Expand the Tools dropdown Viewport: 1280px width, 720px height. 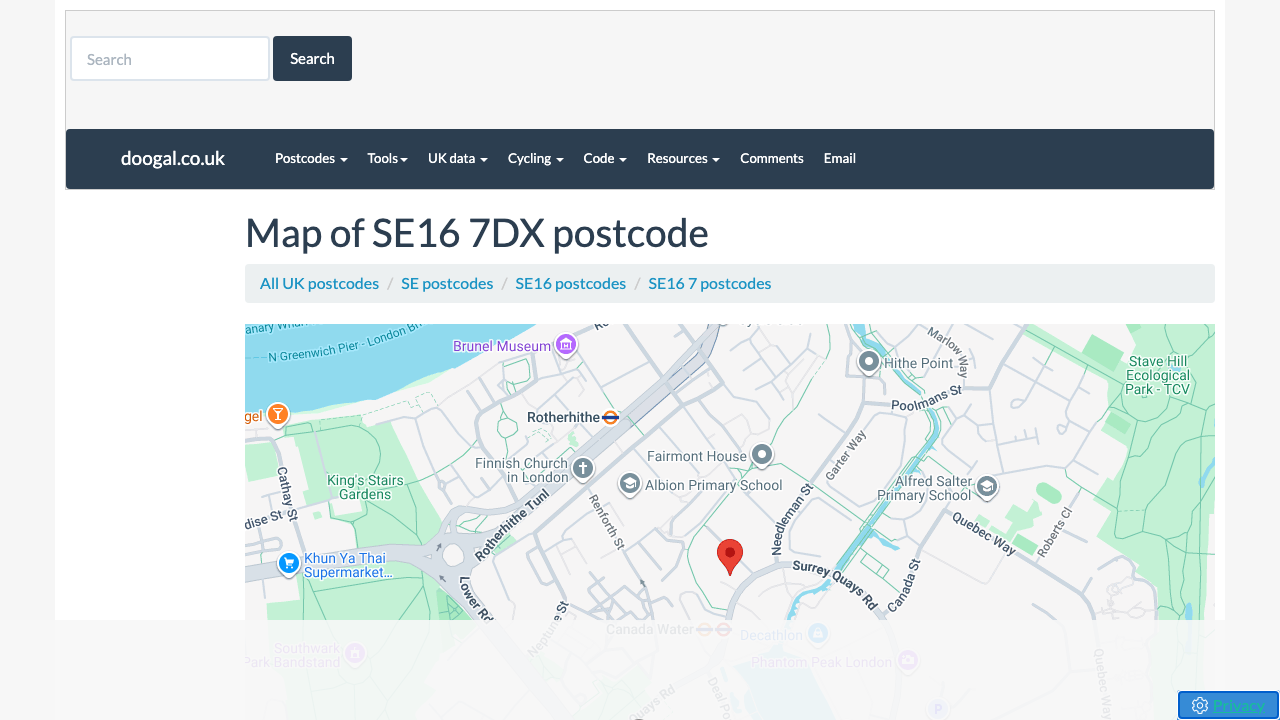[387, 158]
